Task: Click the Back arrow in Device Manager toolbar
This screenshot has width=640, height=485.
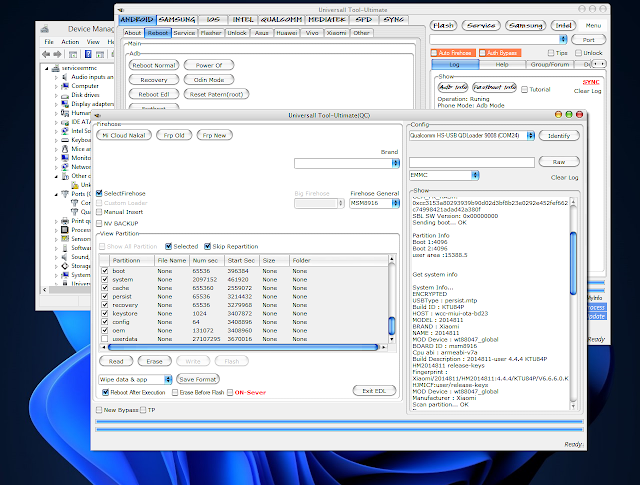Action: click(x=46, y=54)
